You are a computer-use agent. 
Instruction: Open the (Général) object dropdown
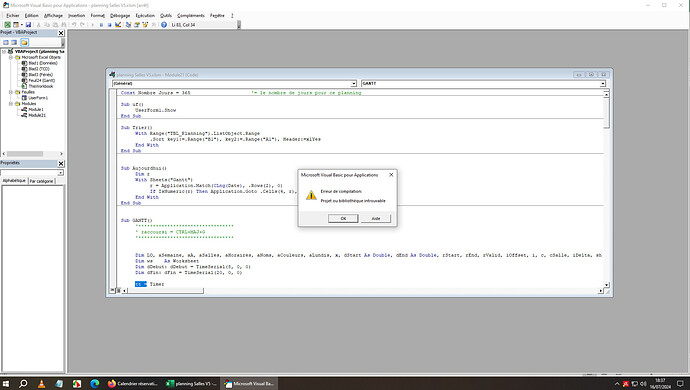tap(234, 83)
